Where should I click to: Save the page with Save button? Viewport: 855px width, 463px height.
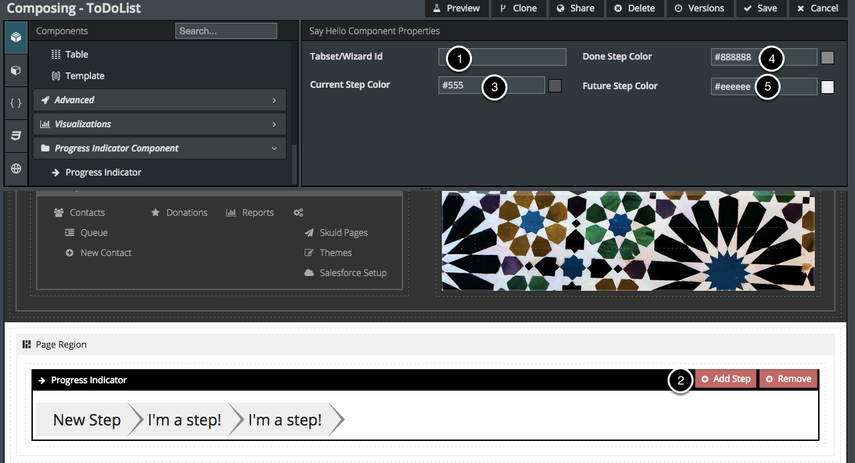[x=760, y=8]
